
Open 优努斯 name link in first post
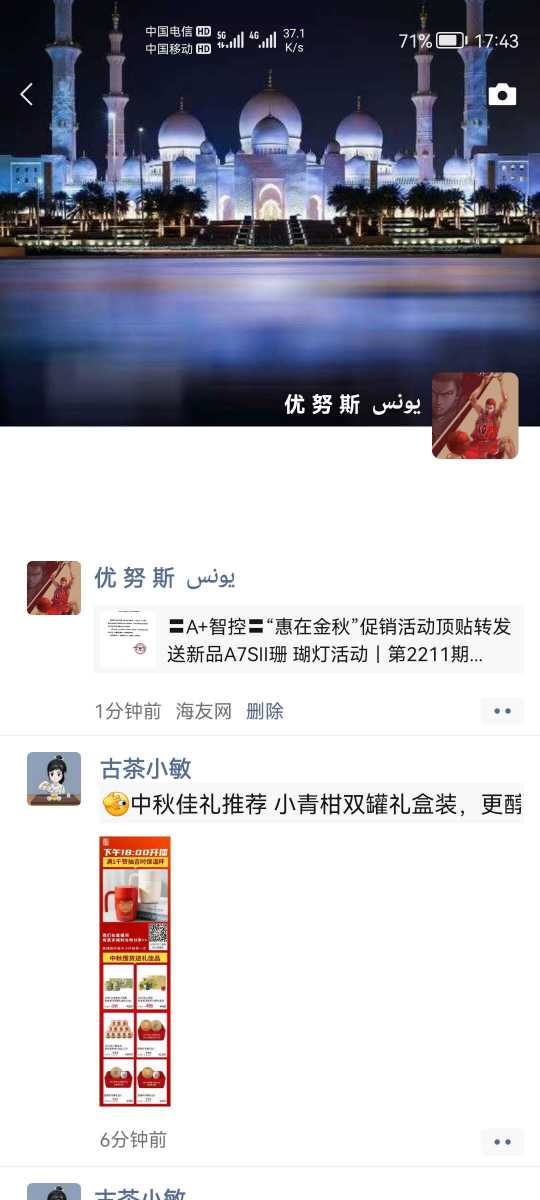pyautogui.click(x=165, y=577)
